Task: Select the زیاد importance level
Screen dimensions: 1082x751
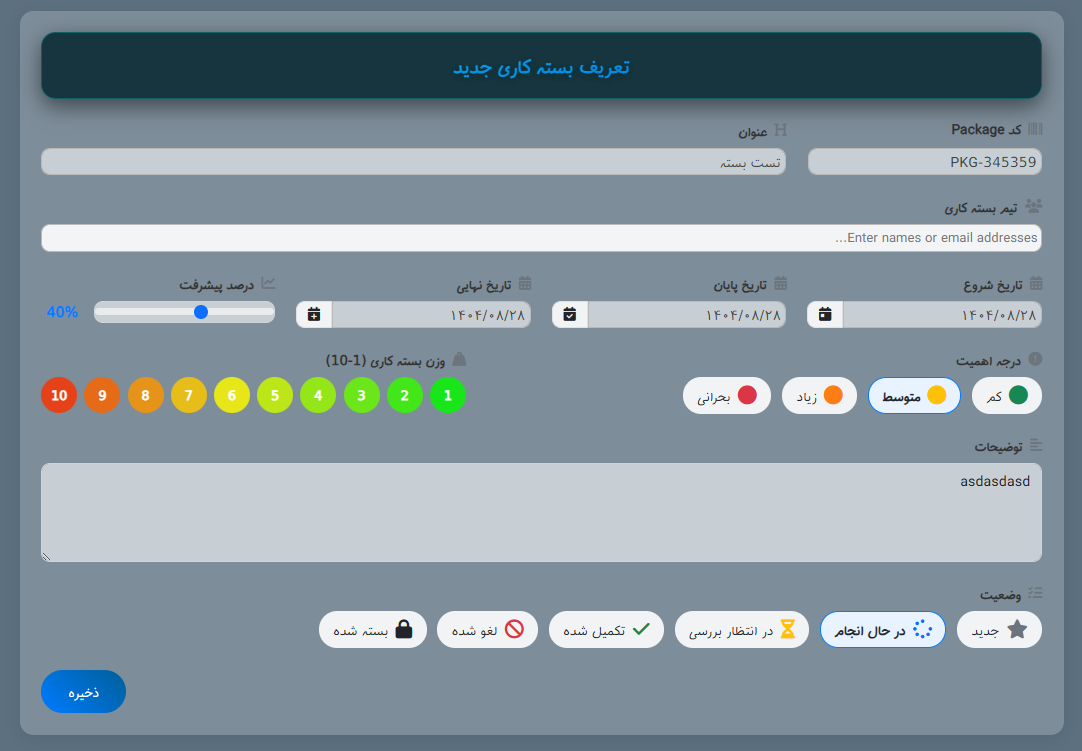Action: 819,395
